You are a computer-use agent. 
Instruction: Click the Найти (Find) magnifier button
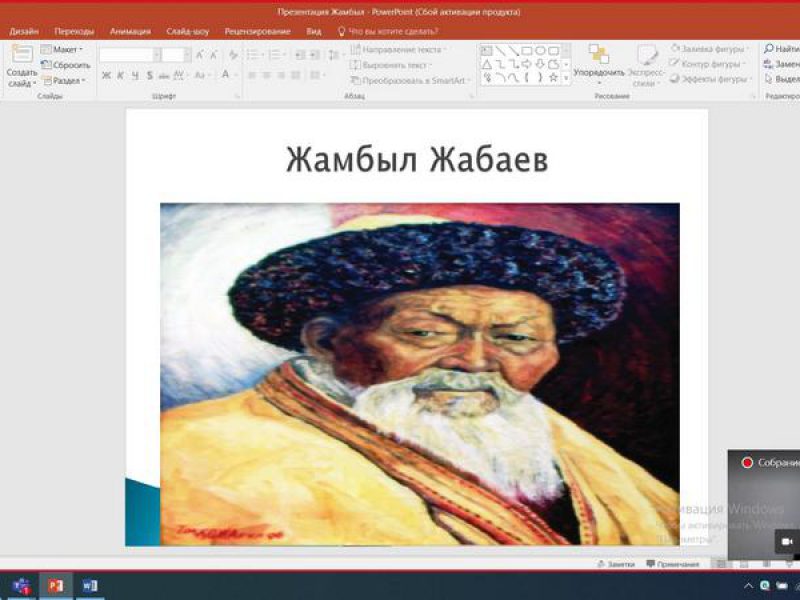pyautogui.click(x=781, y=49)
